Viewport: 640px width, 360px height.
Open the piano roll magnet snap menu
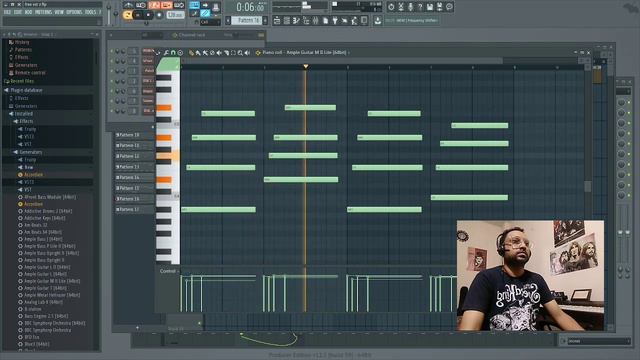[173, 53]
